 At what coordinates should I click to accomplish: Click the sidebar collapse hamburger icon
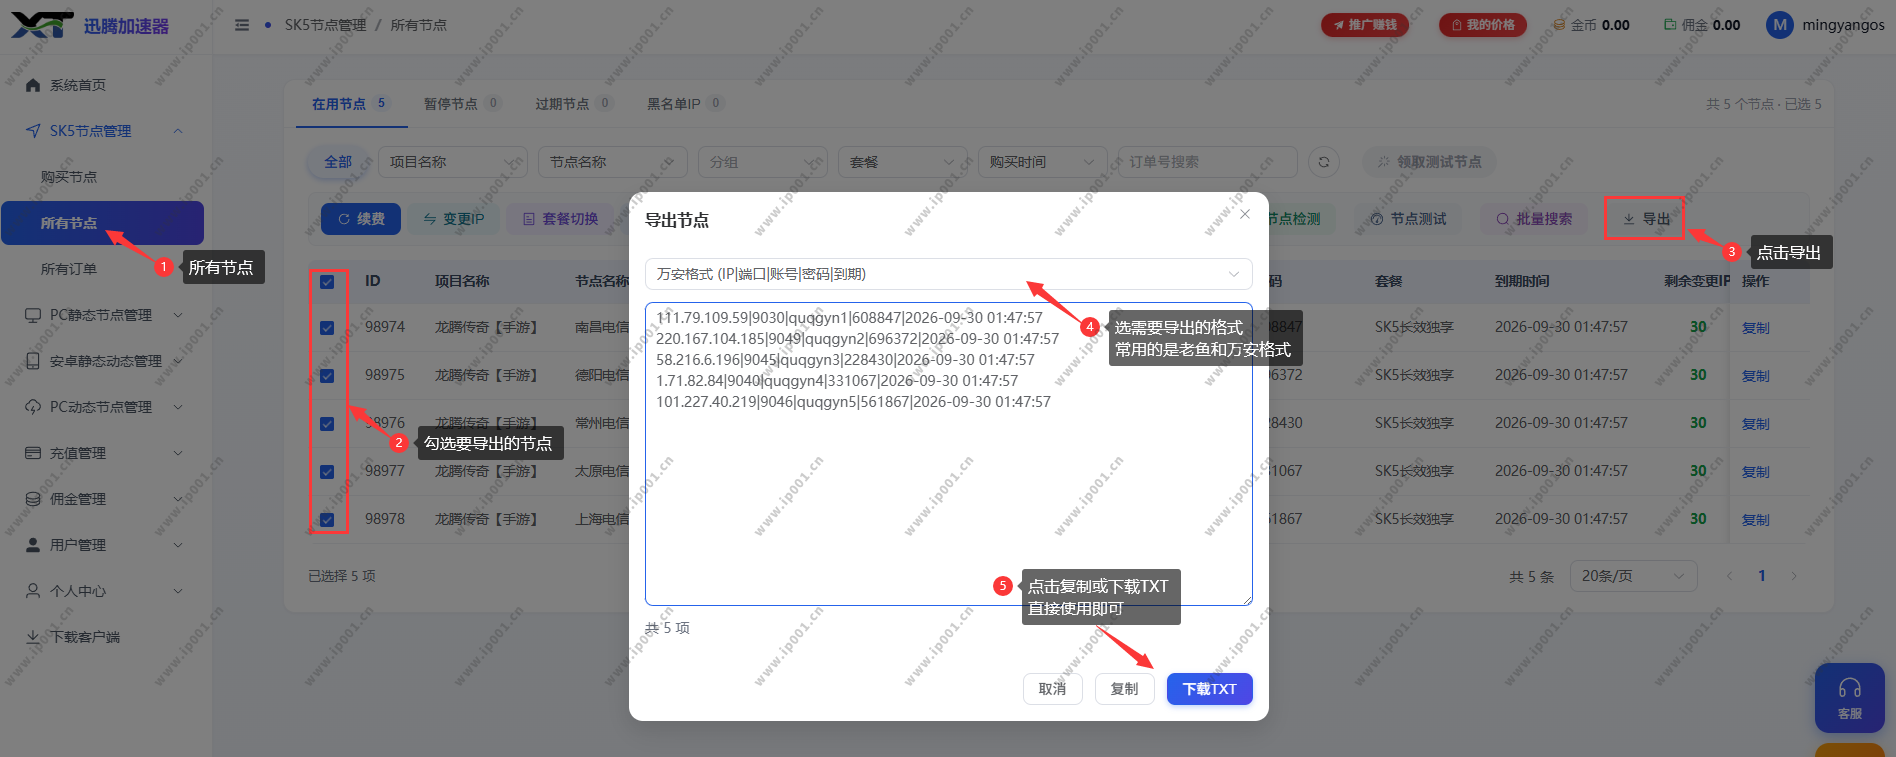[242, 25]
